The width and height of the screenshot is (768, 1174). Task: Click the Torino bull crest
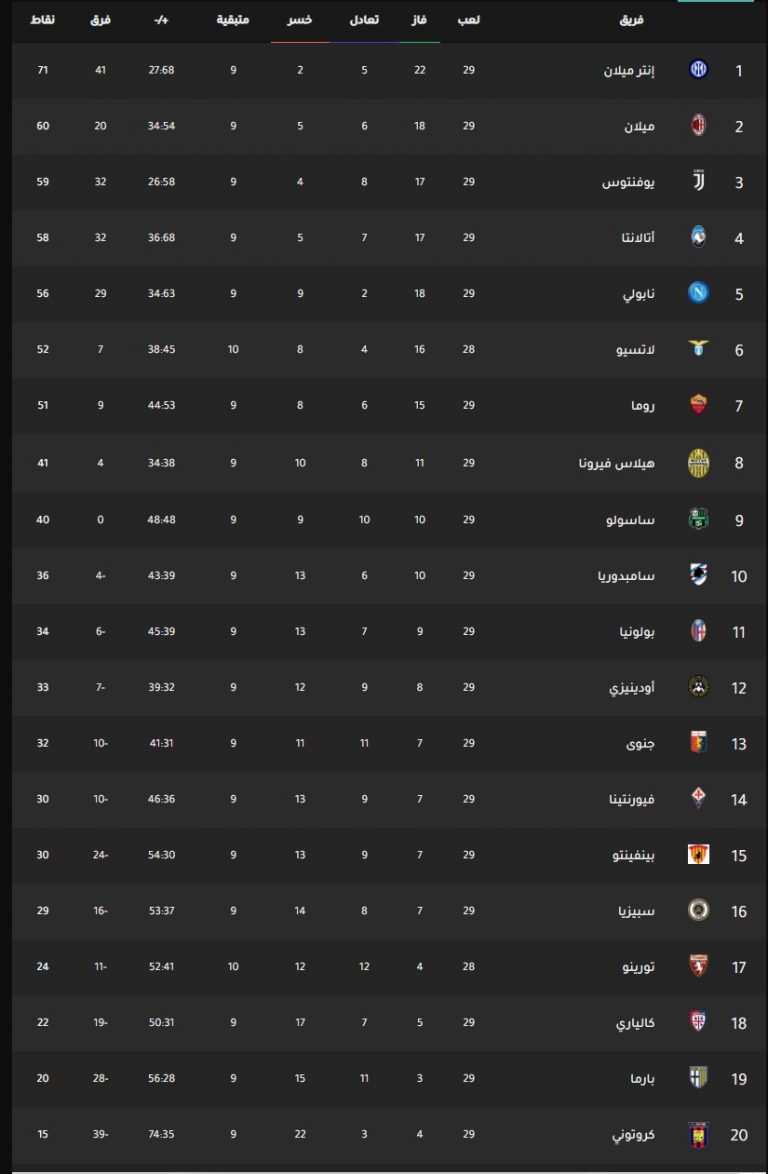pos(698,966)
